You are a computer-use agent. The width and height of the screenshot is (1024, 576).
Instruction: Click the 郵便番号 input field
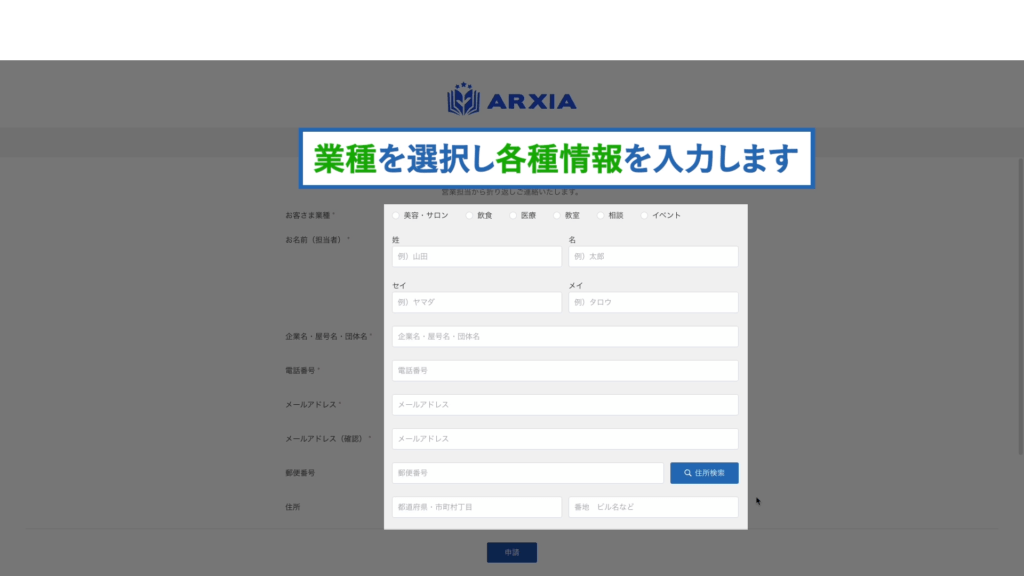click(x=528, y=473)
